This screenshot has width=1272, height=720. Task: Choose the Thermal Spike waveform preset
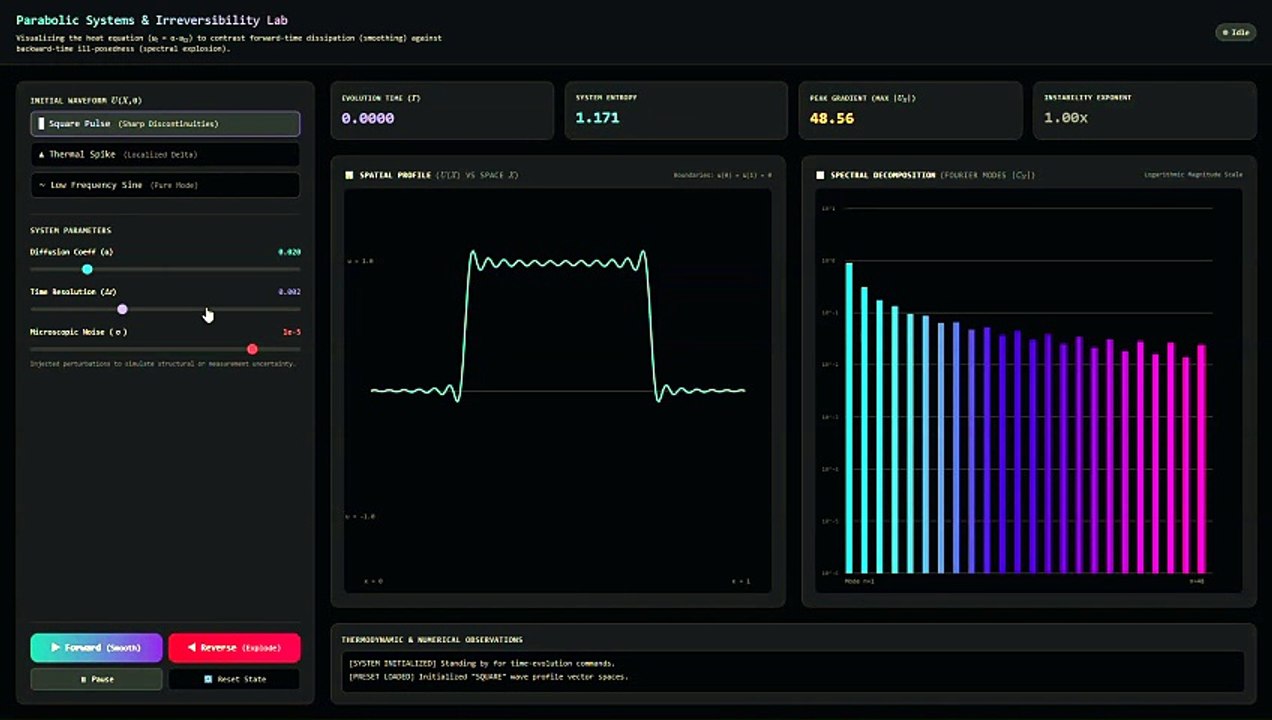coord(165,155)
